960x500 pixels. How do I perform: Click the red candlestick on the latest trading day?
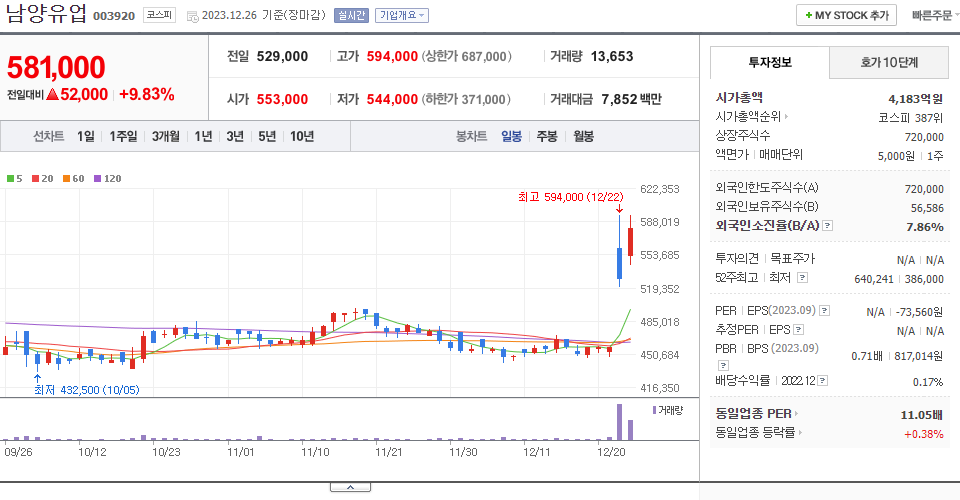click(x=631, y=242)
